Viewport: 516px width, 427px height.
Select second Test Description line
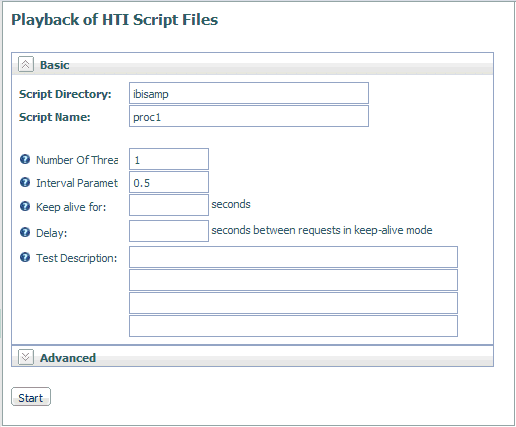293,280
